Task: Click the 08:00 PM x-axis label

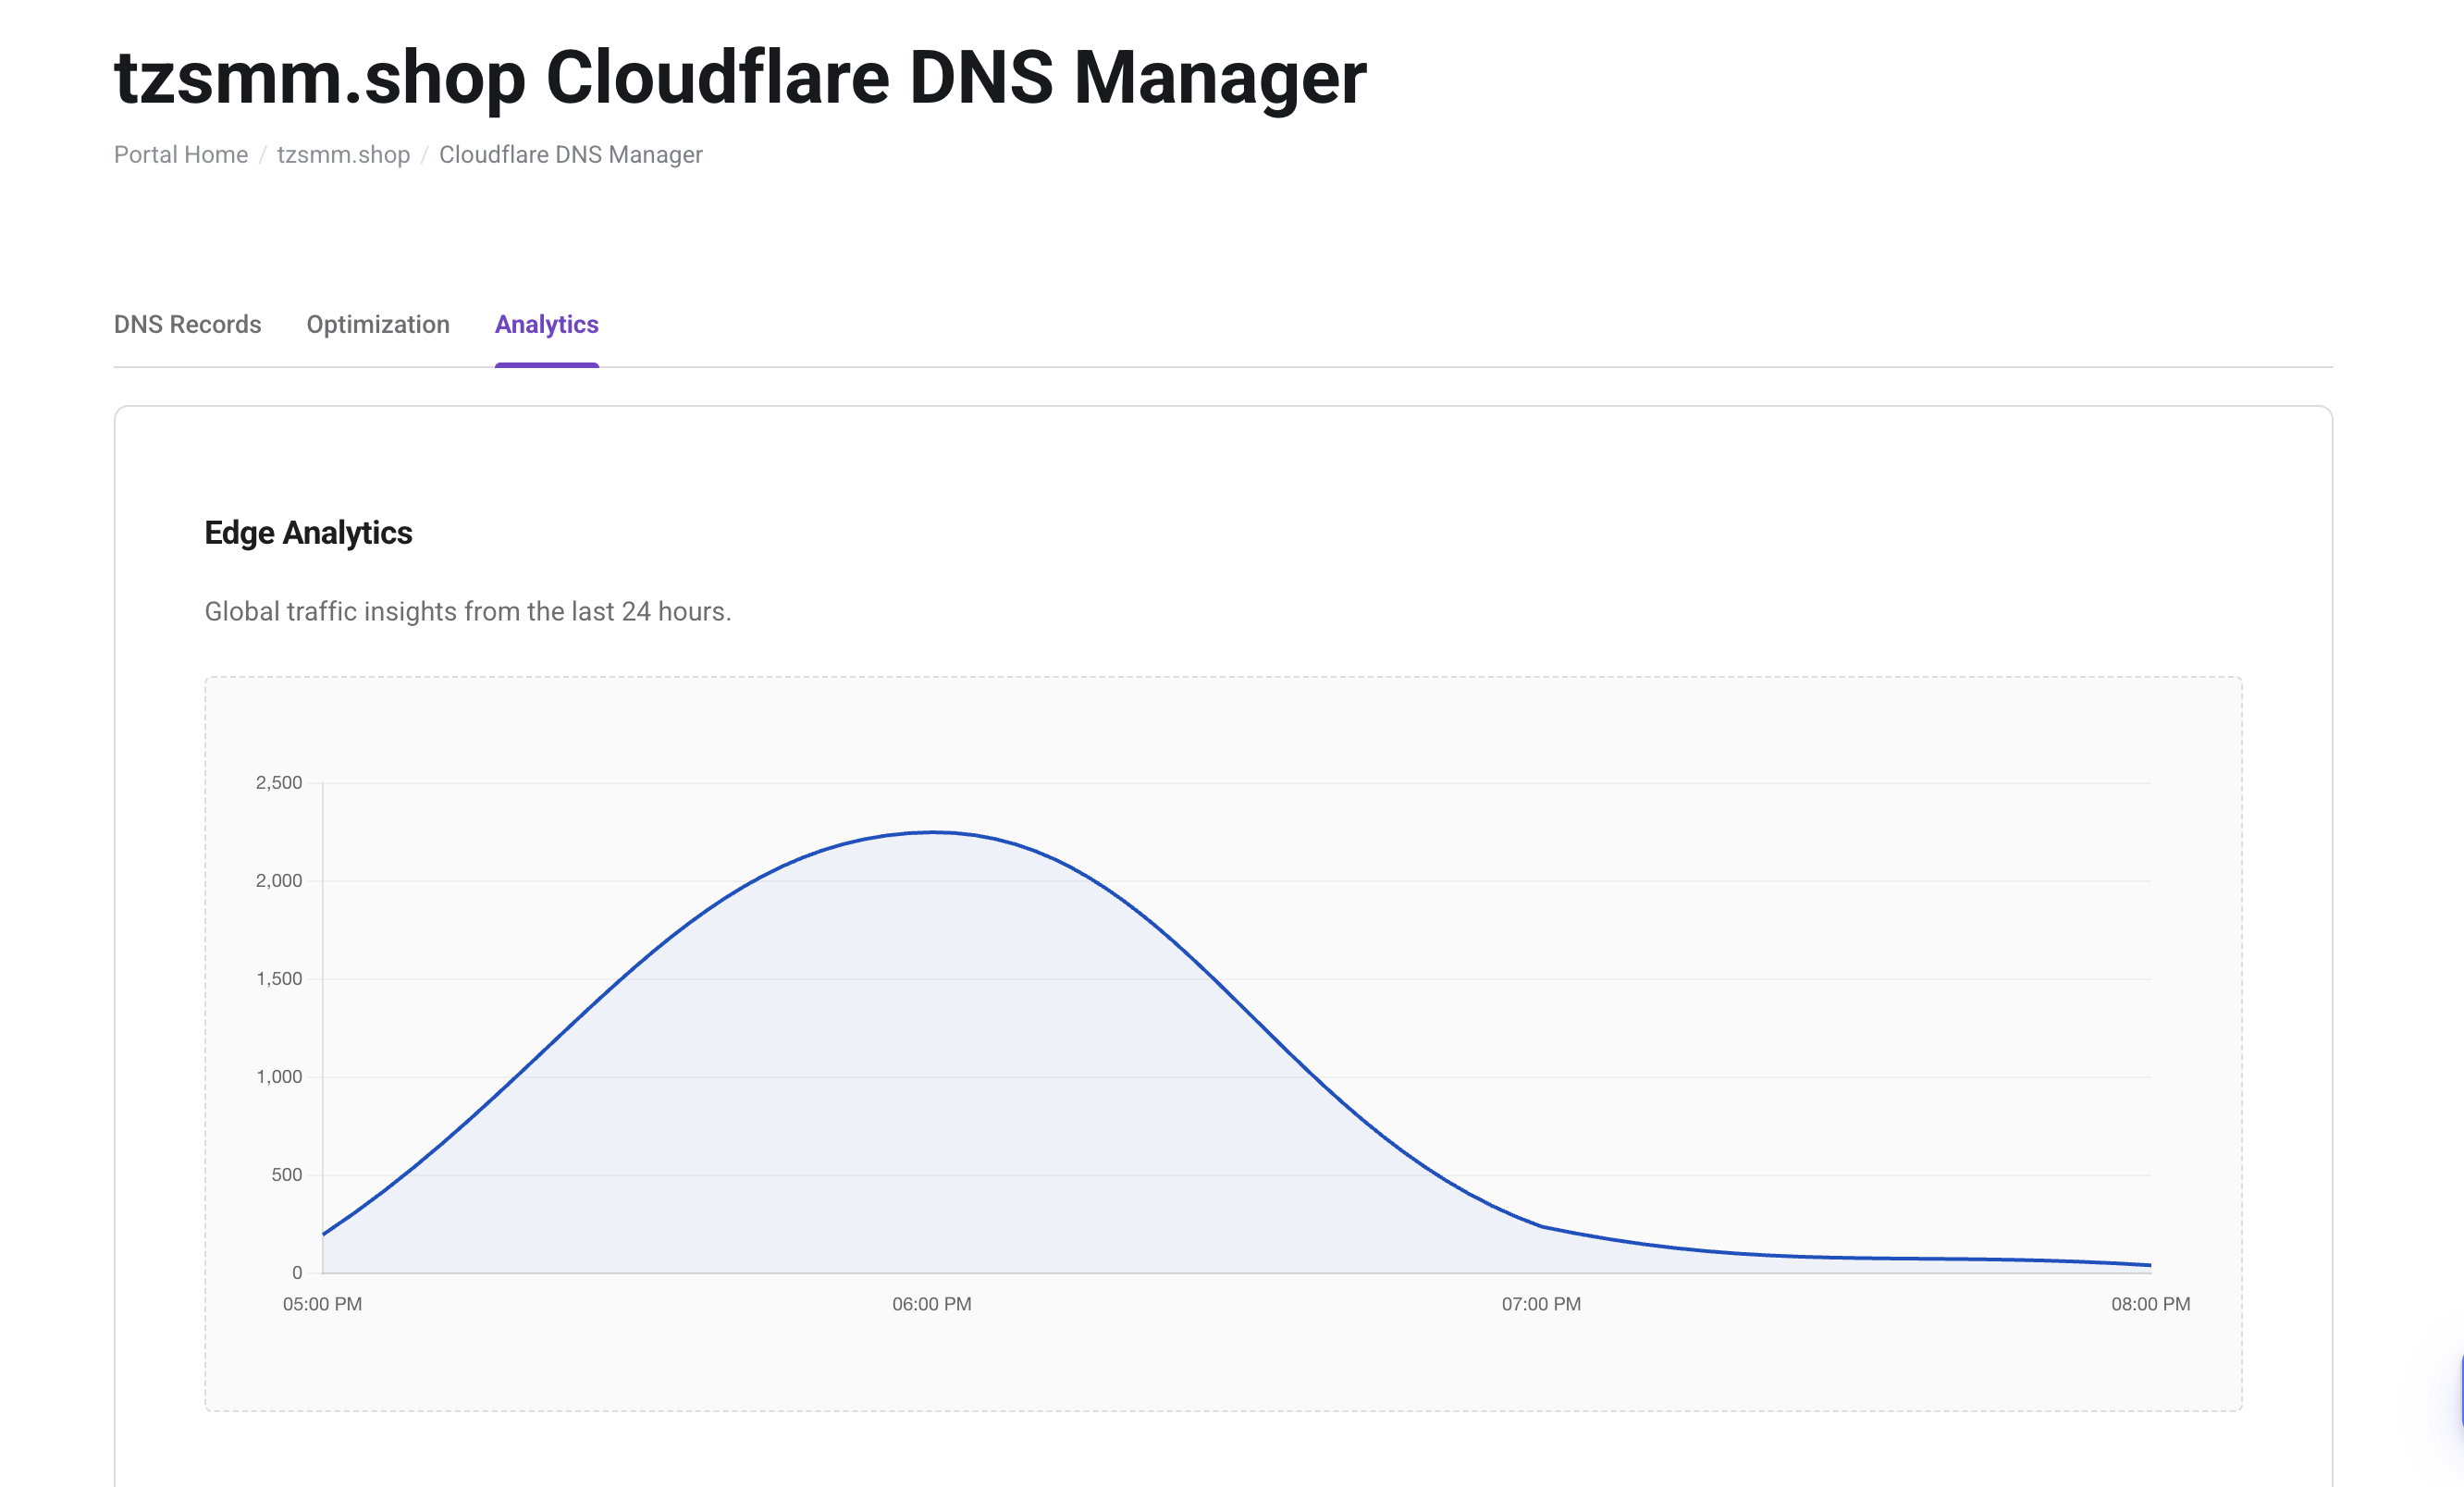Action: click(x=2150, y=1304)
